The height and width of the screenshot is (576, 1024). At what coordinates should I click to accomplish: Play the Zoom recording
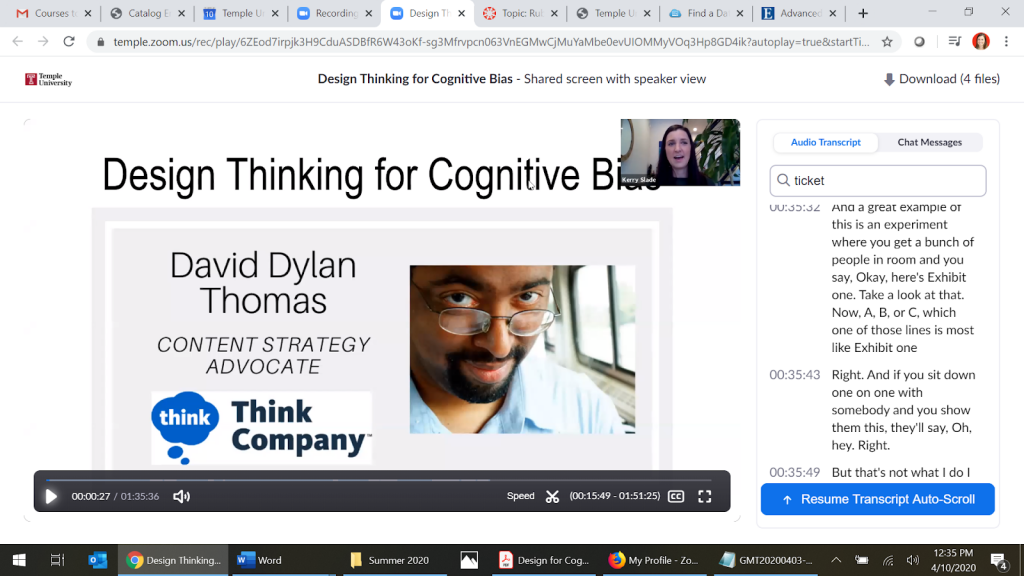(x=51, y=496)
